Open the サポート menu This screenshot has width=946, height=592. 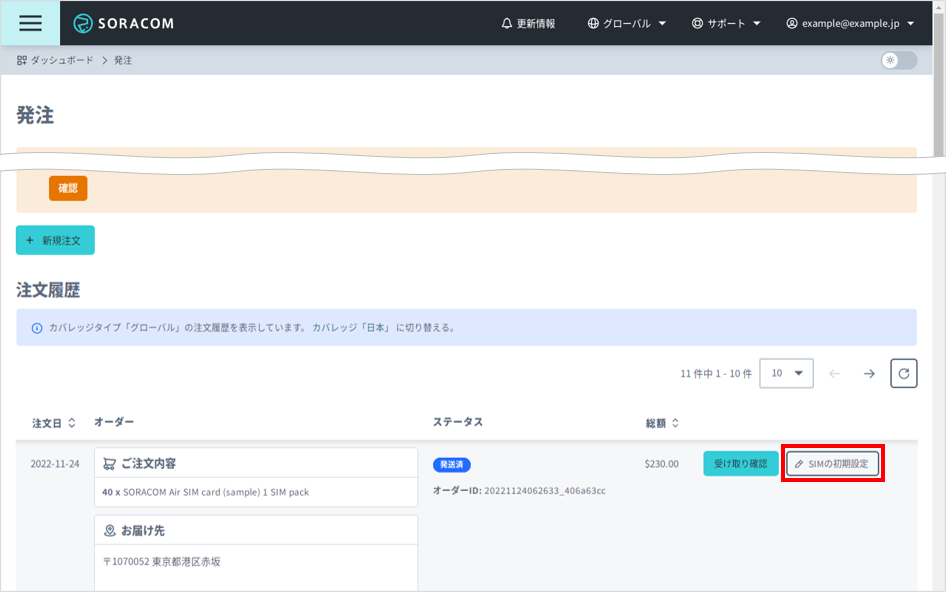[x=726, y=24]
